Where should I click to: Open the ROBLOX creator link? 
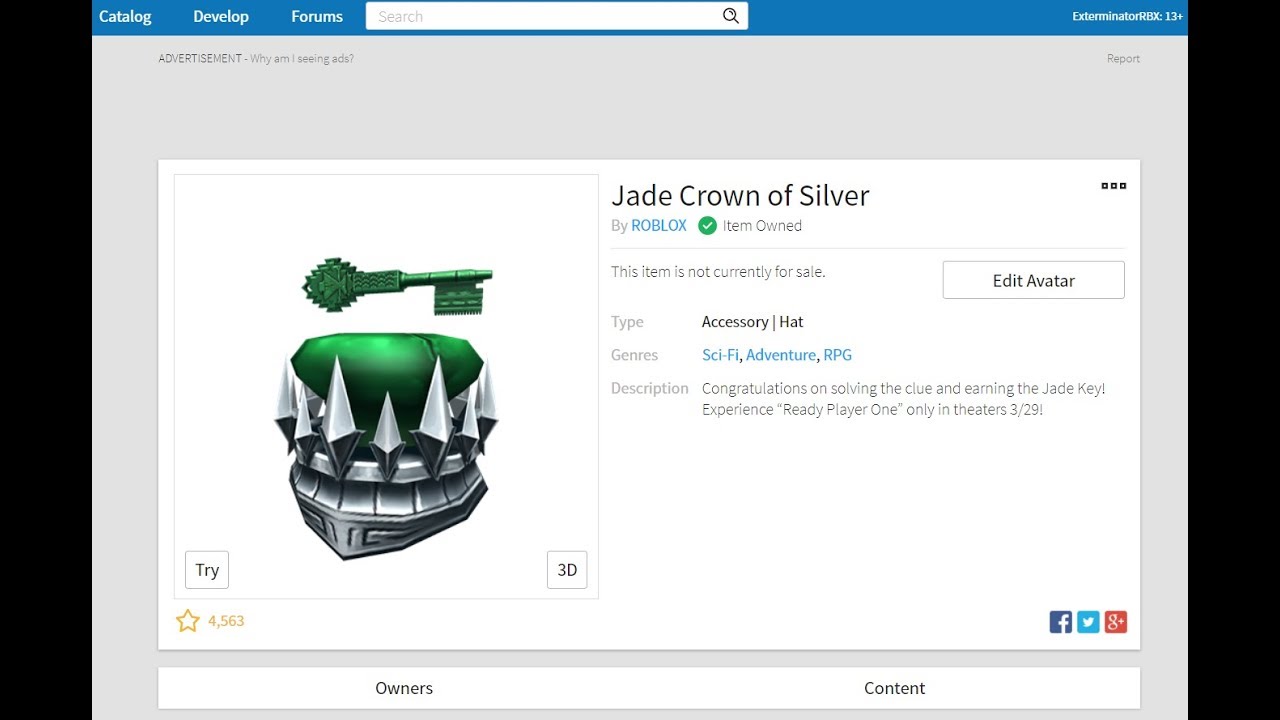coord(659,226)
